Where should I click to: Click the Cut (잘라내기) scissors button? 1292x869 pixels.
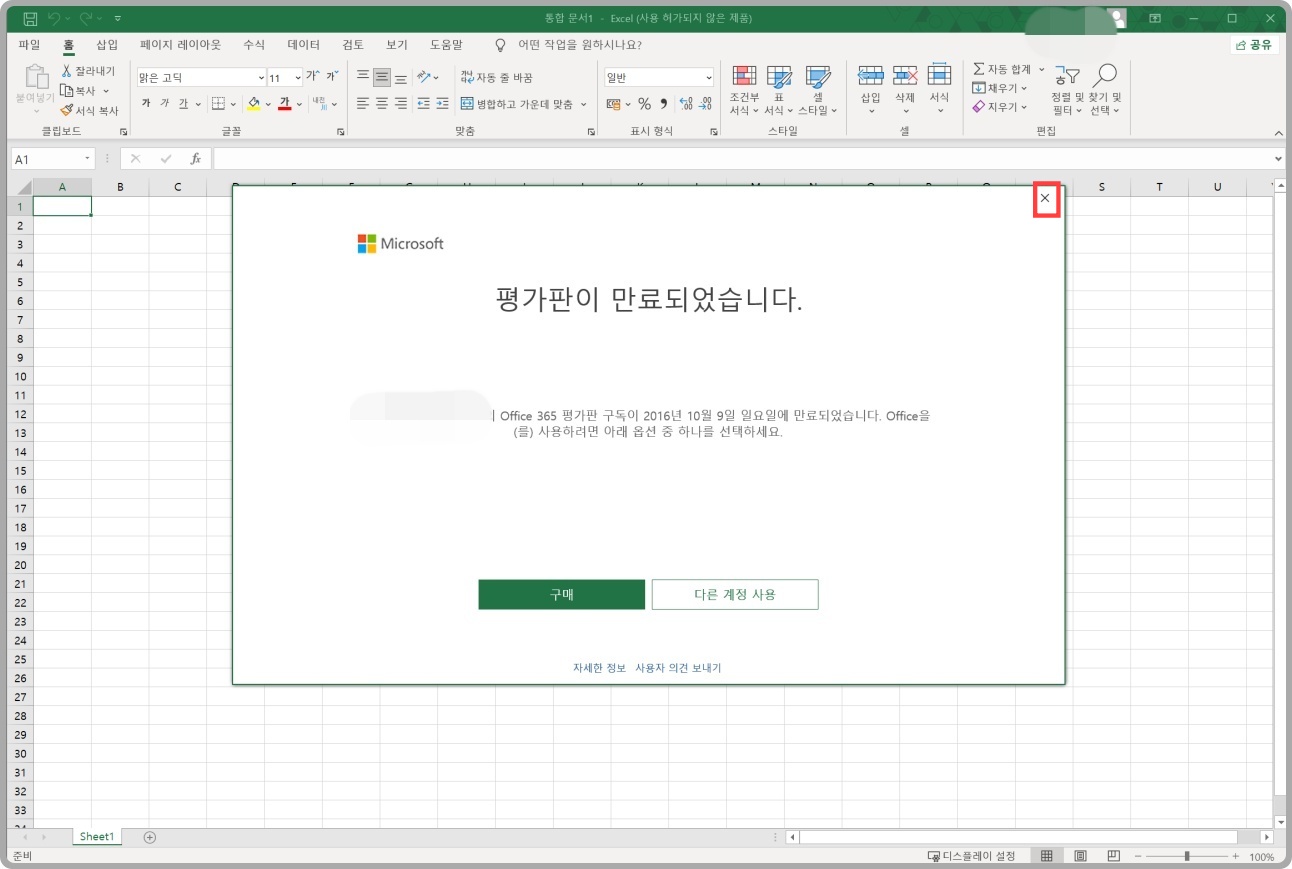click(87, 71)
